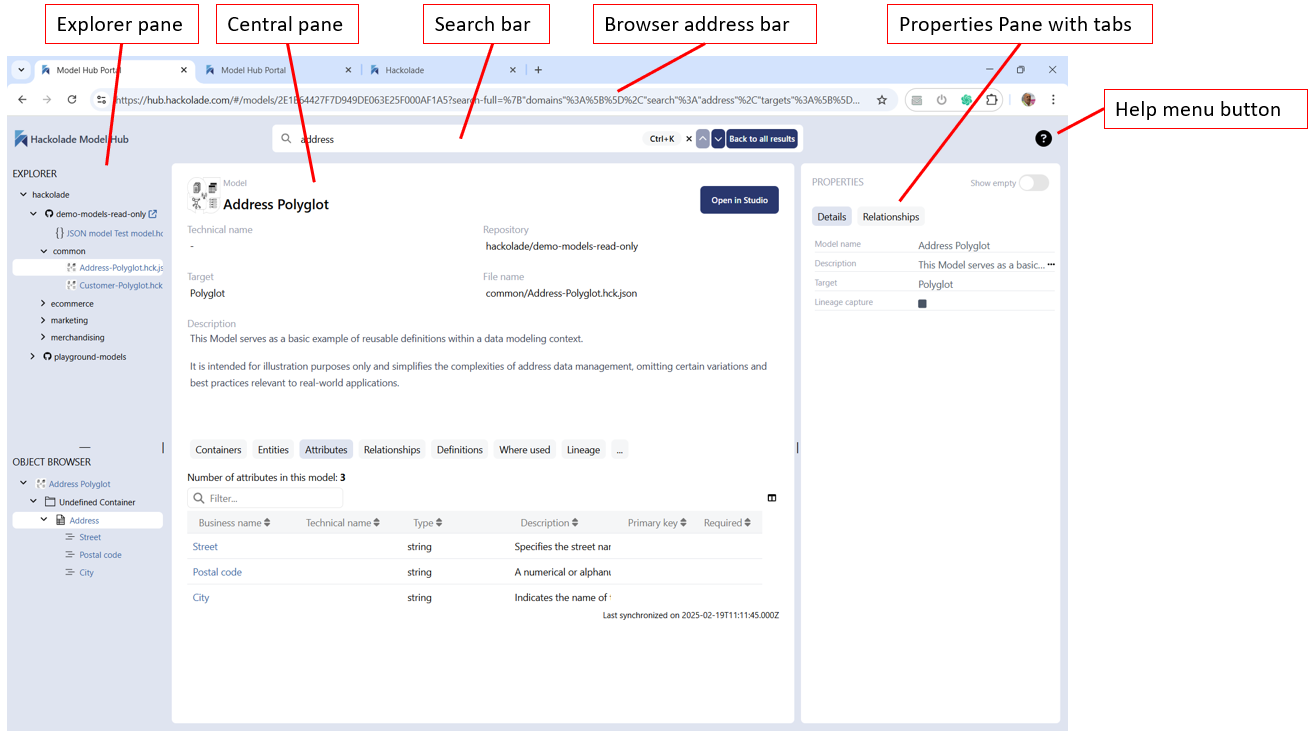Bookmark page with the star icon
1311x738 pixels.
pos(882,100)
